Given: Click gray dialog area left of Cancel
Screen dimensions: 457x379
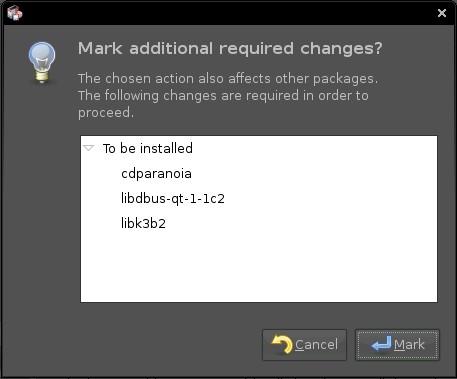Looking at the screenshot, I should [x=167, y=345].
